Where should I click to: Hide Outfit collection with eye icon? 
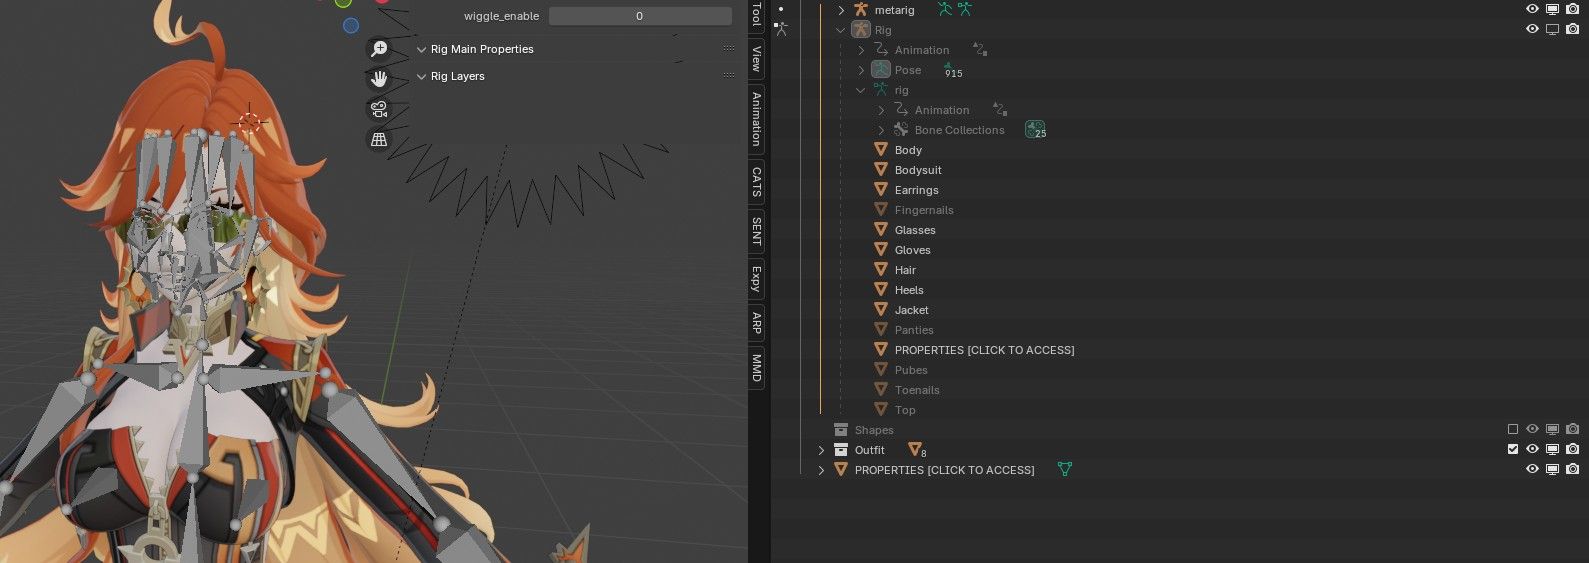point(1532,450)
